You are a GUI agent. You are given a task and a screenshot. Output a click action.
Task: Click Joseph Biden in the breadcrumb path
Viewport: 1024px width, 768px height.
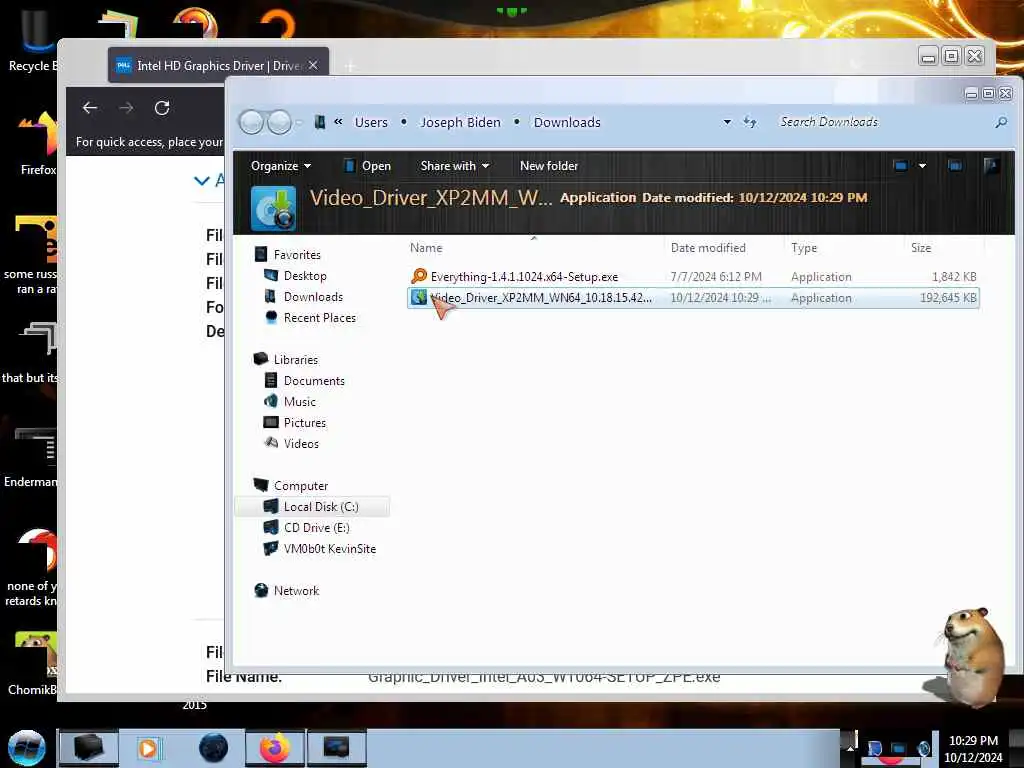460,122
